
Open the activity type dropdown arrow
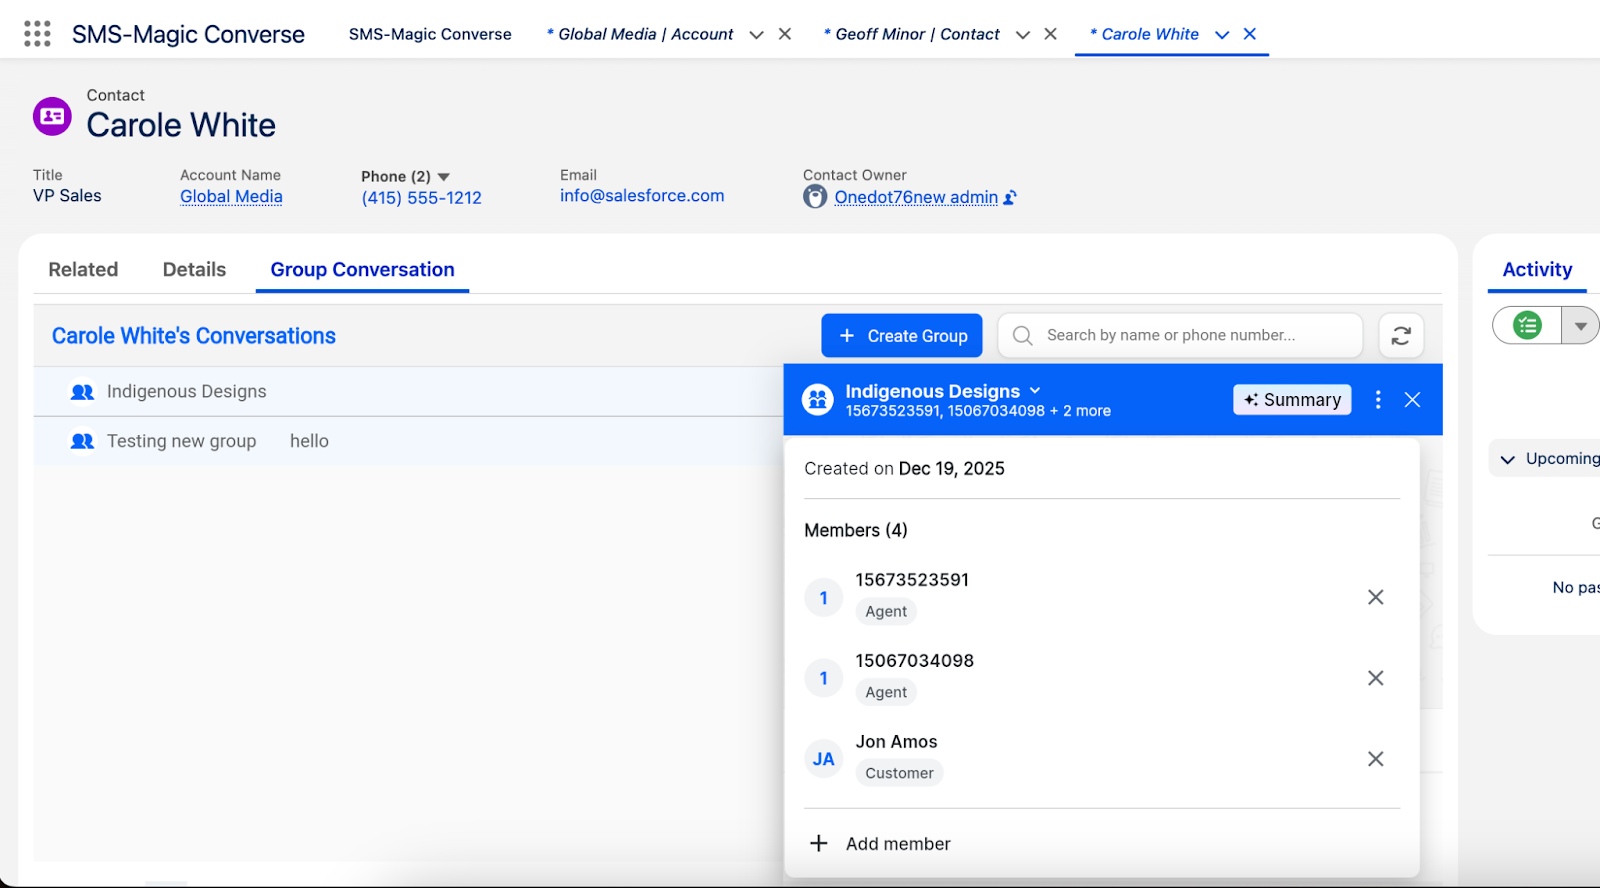point(1581,326)
